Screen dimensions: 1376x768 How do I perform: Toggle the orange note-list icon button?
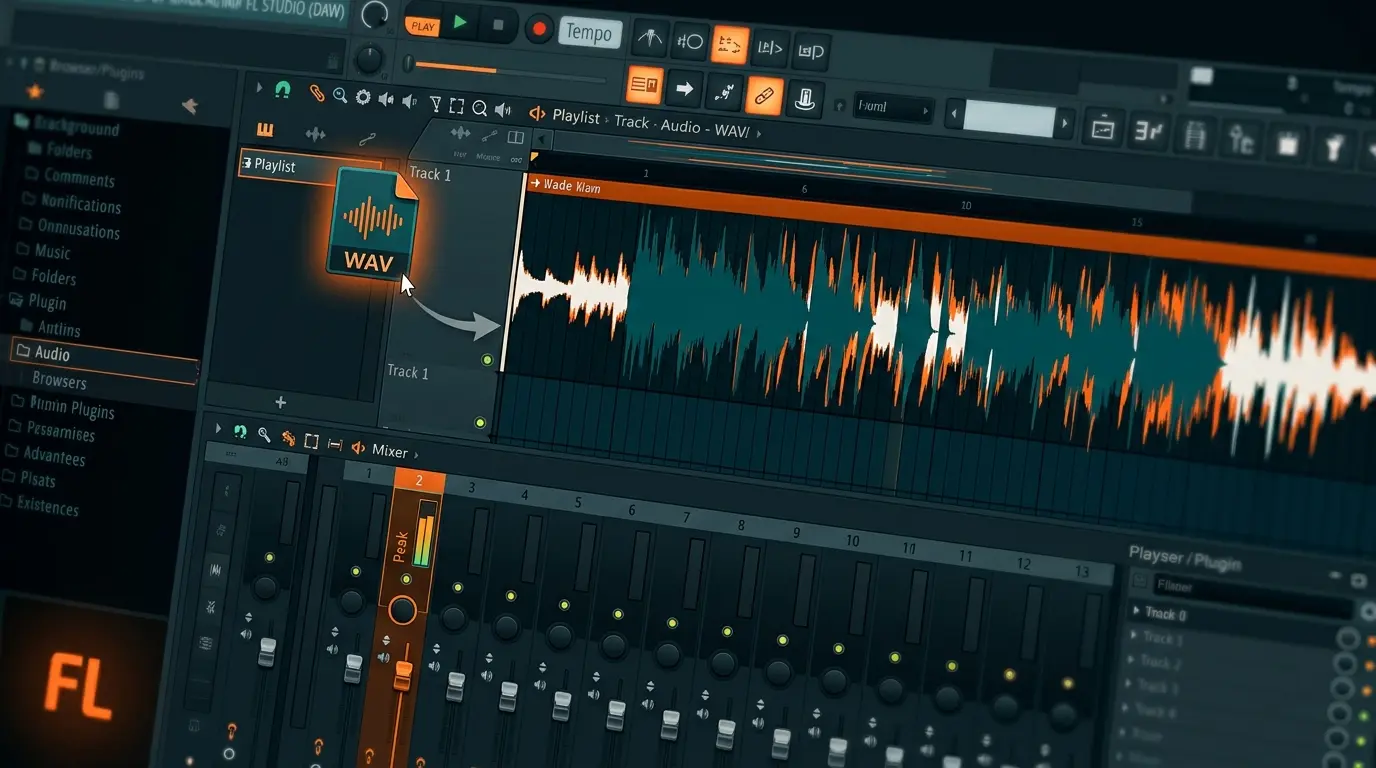[x=644, y=86]
